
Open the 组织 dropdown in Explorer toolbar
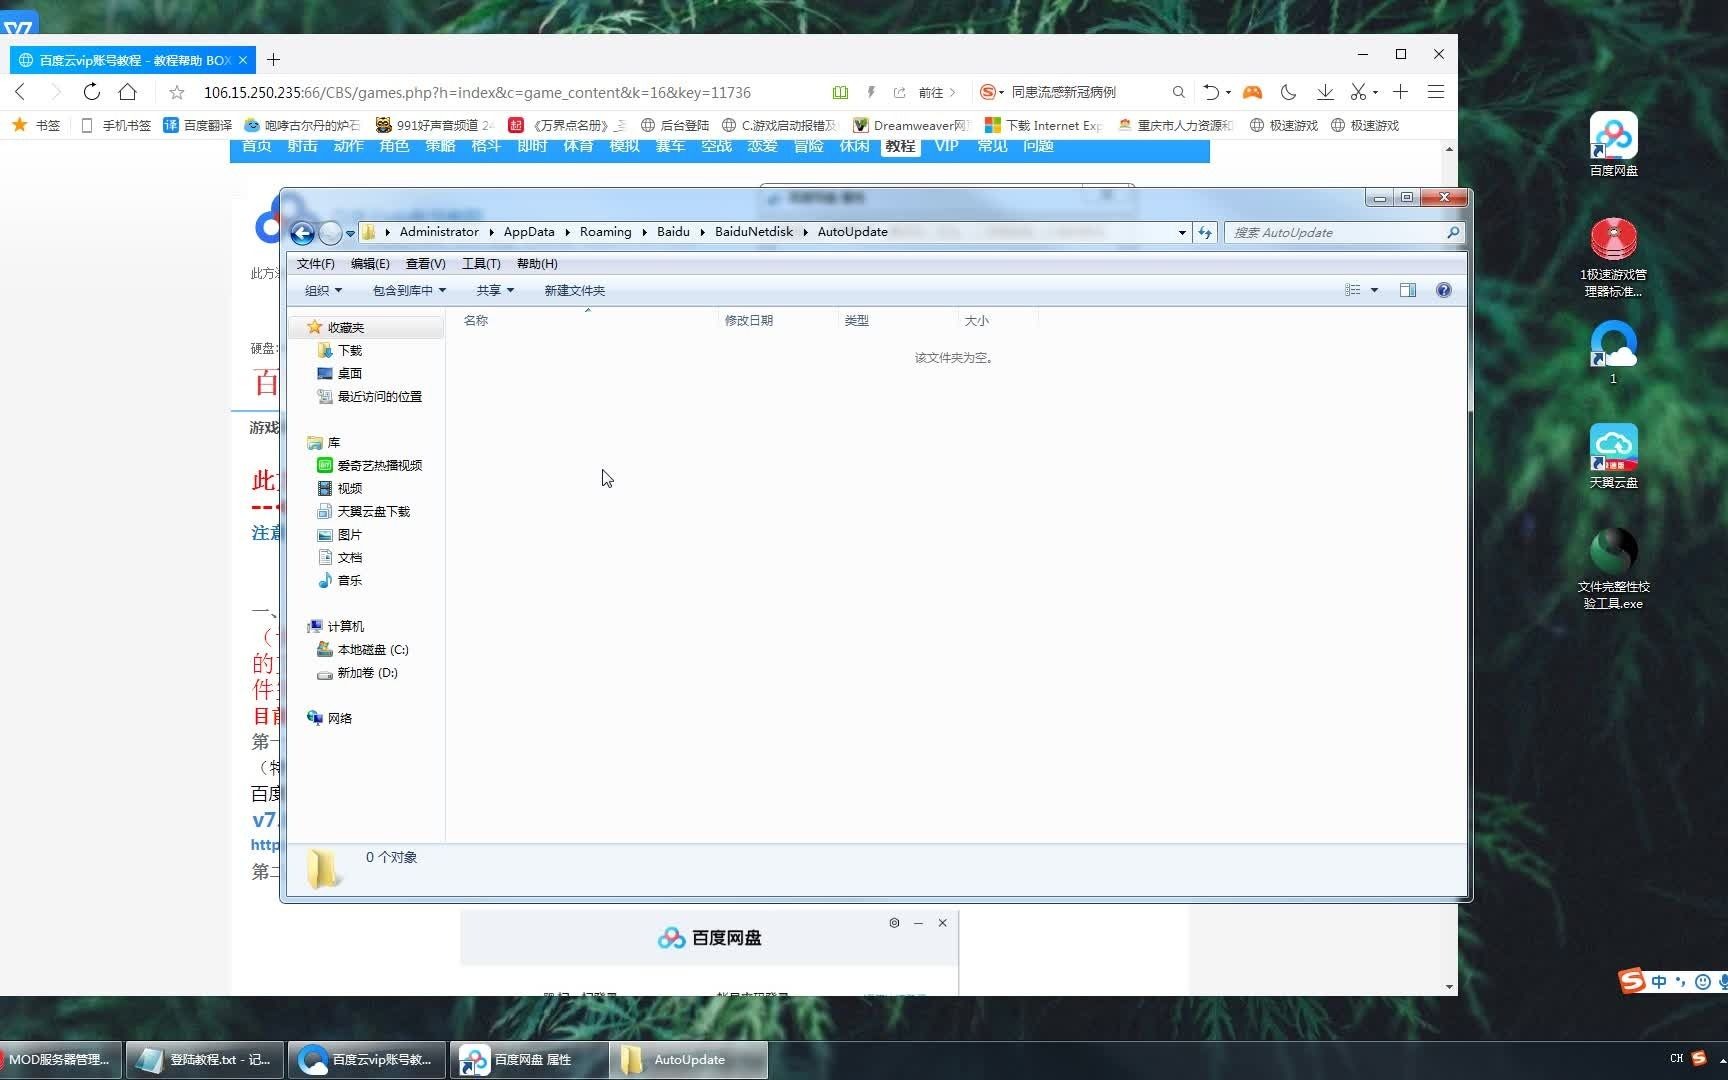tap(323, 290)
